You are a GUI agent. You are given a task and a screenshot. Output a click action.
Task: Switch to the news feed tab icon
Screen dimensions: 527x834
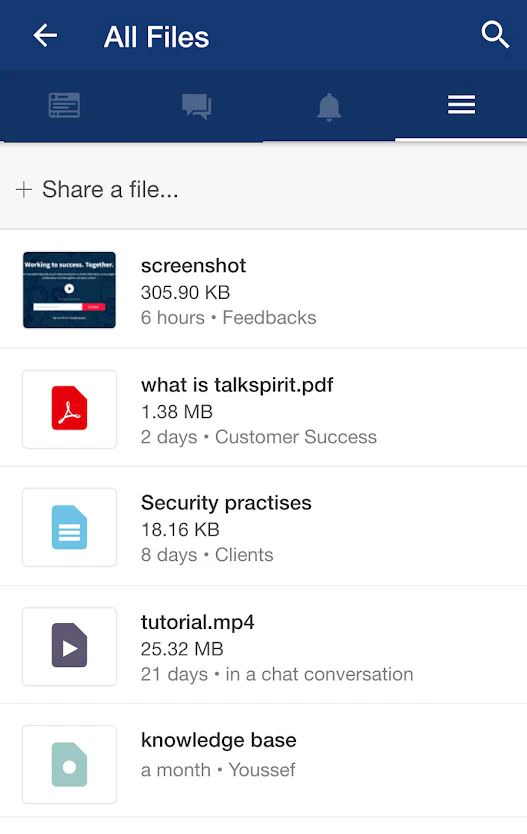[x=64, y=105]
